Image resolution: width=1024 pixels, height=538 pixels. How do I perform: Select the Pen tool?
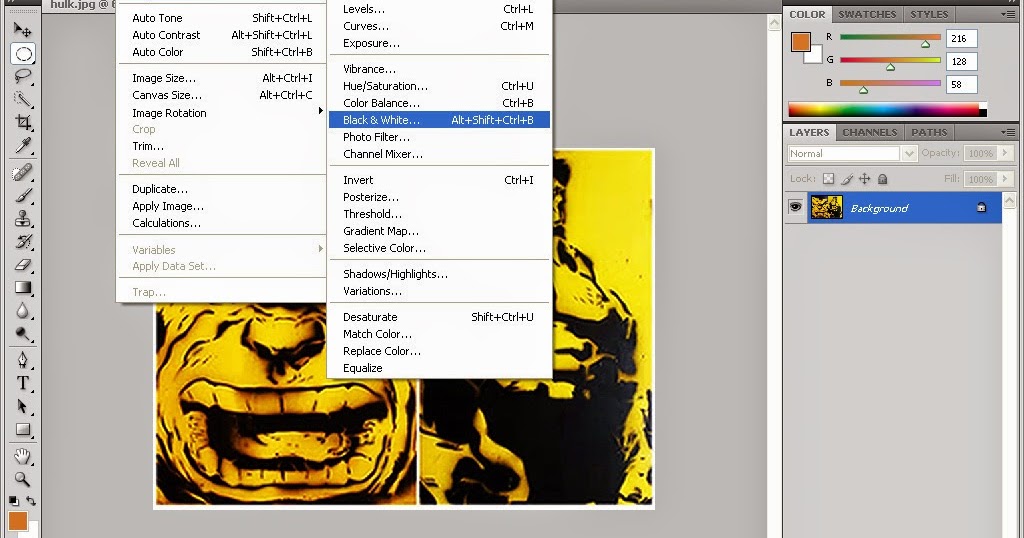(x=22, y=360)
